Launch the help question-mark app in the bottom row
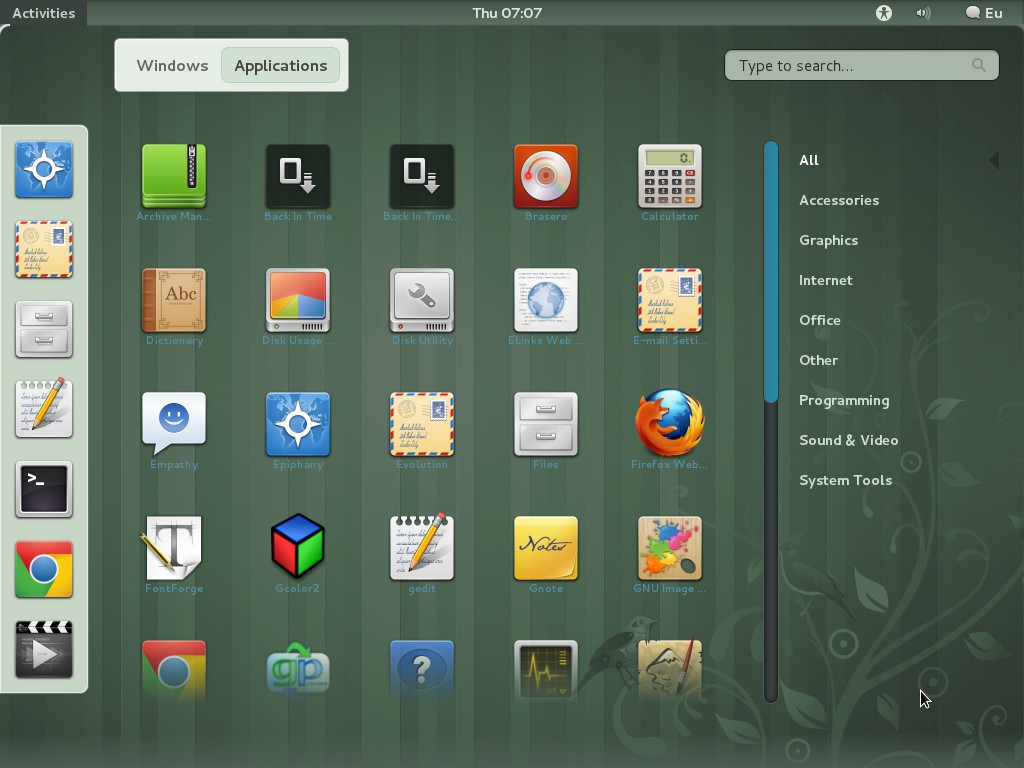 point(422,670)
